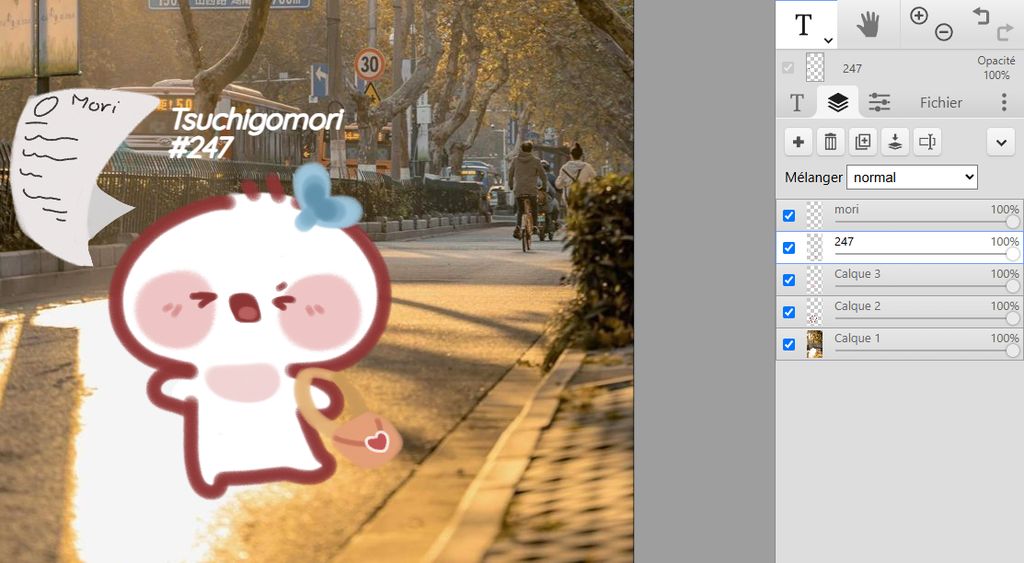Open the Adjustments sliders tab
The width and height of the screenshot is (1024, 563).
tap(879, 103)
